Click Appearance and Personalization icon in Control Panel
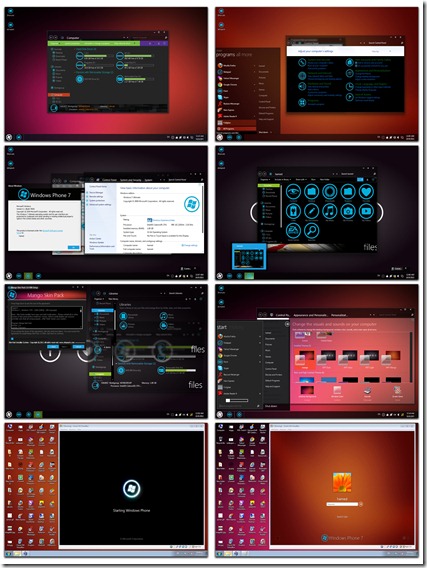This screenshot has width=427, height=568. click(349, 74)
